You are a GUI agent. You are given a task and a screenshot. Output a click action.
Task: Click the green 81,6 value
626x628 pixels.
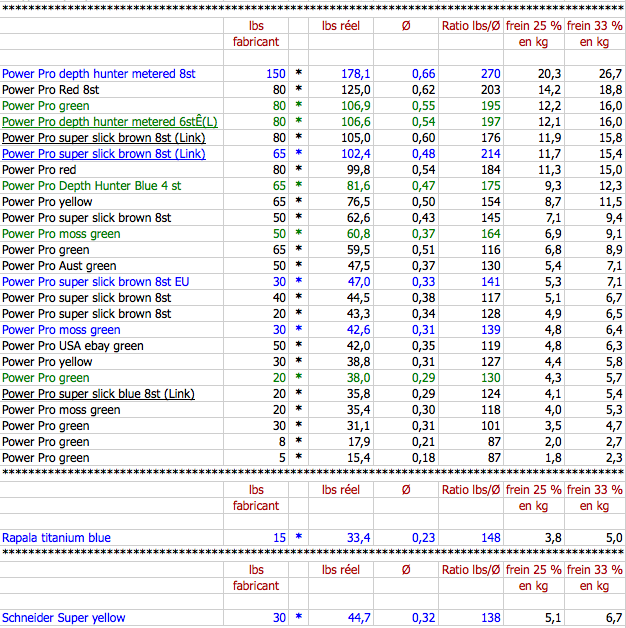[358, 186]
